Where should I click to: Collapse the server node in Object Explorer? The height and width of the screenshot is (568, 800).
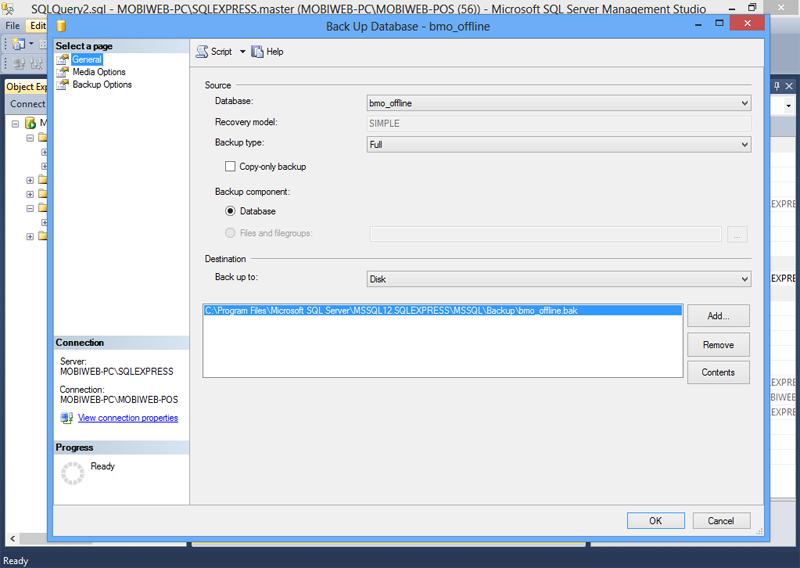click(x=15, y=124)
